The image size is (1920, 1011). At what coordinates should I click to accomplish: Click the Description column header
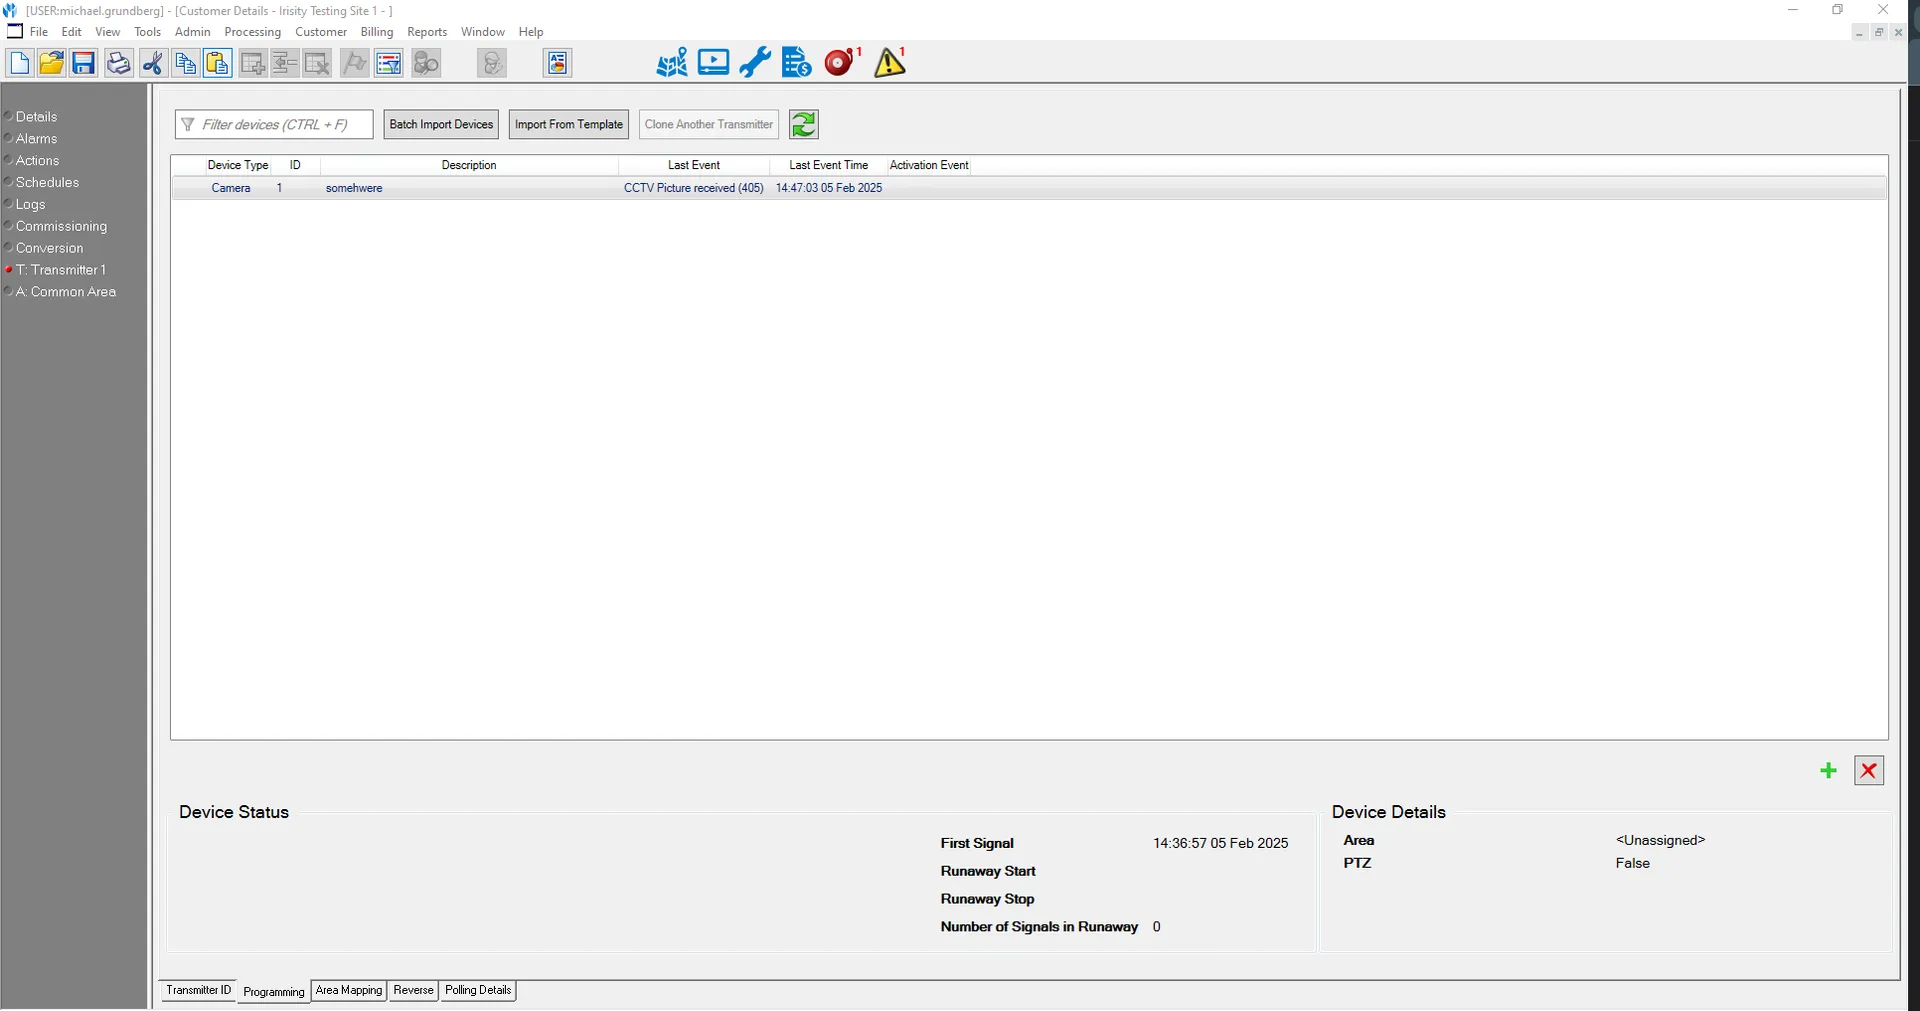469,165
